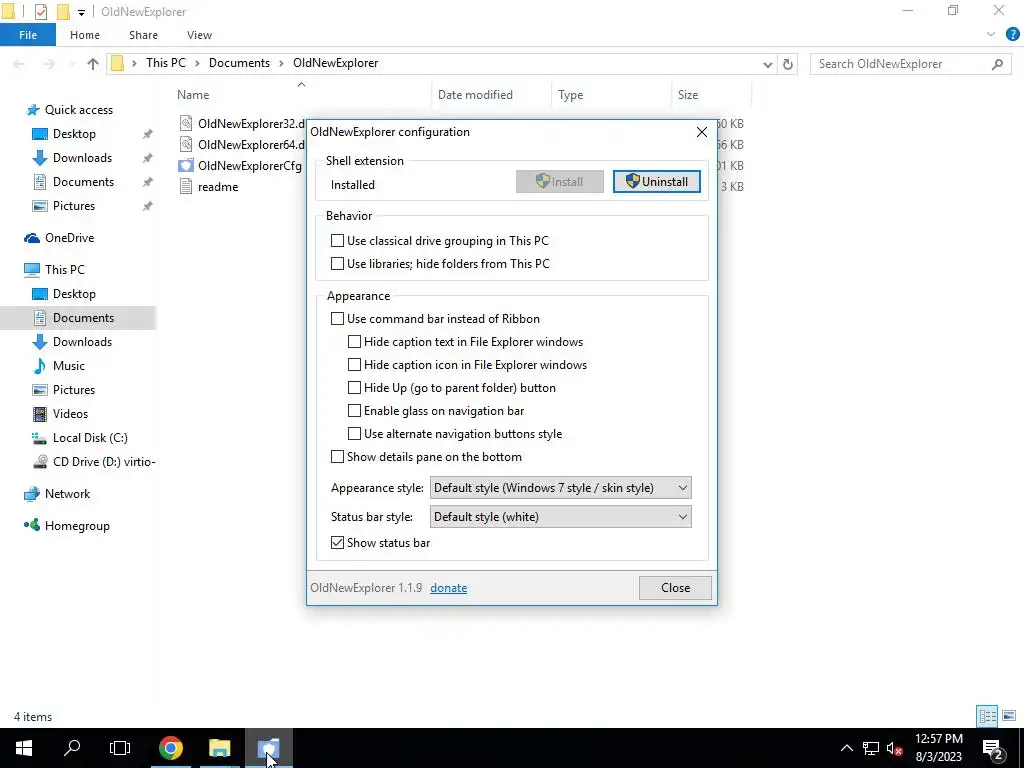Screen dimensions: 1024x768
Task: Switch to the Share ribbon tab
Action: (143, 35)
